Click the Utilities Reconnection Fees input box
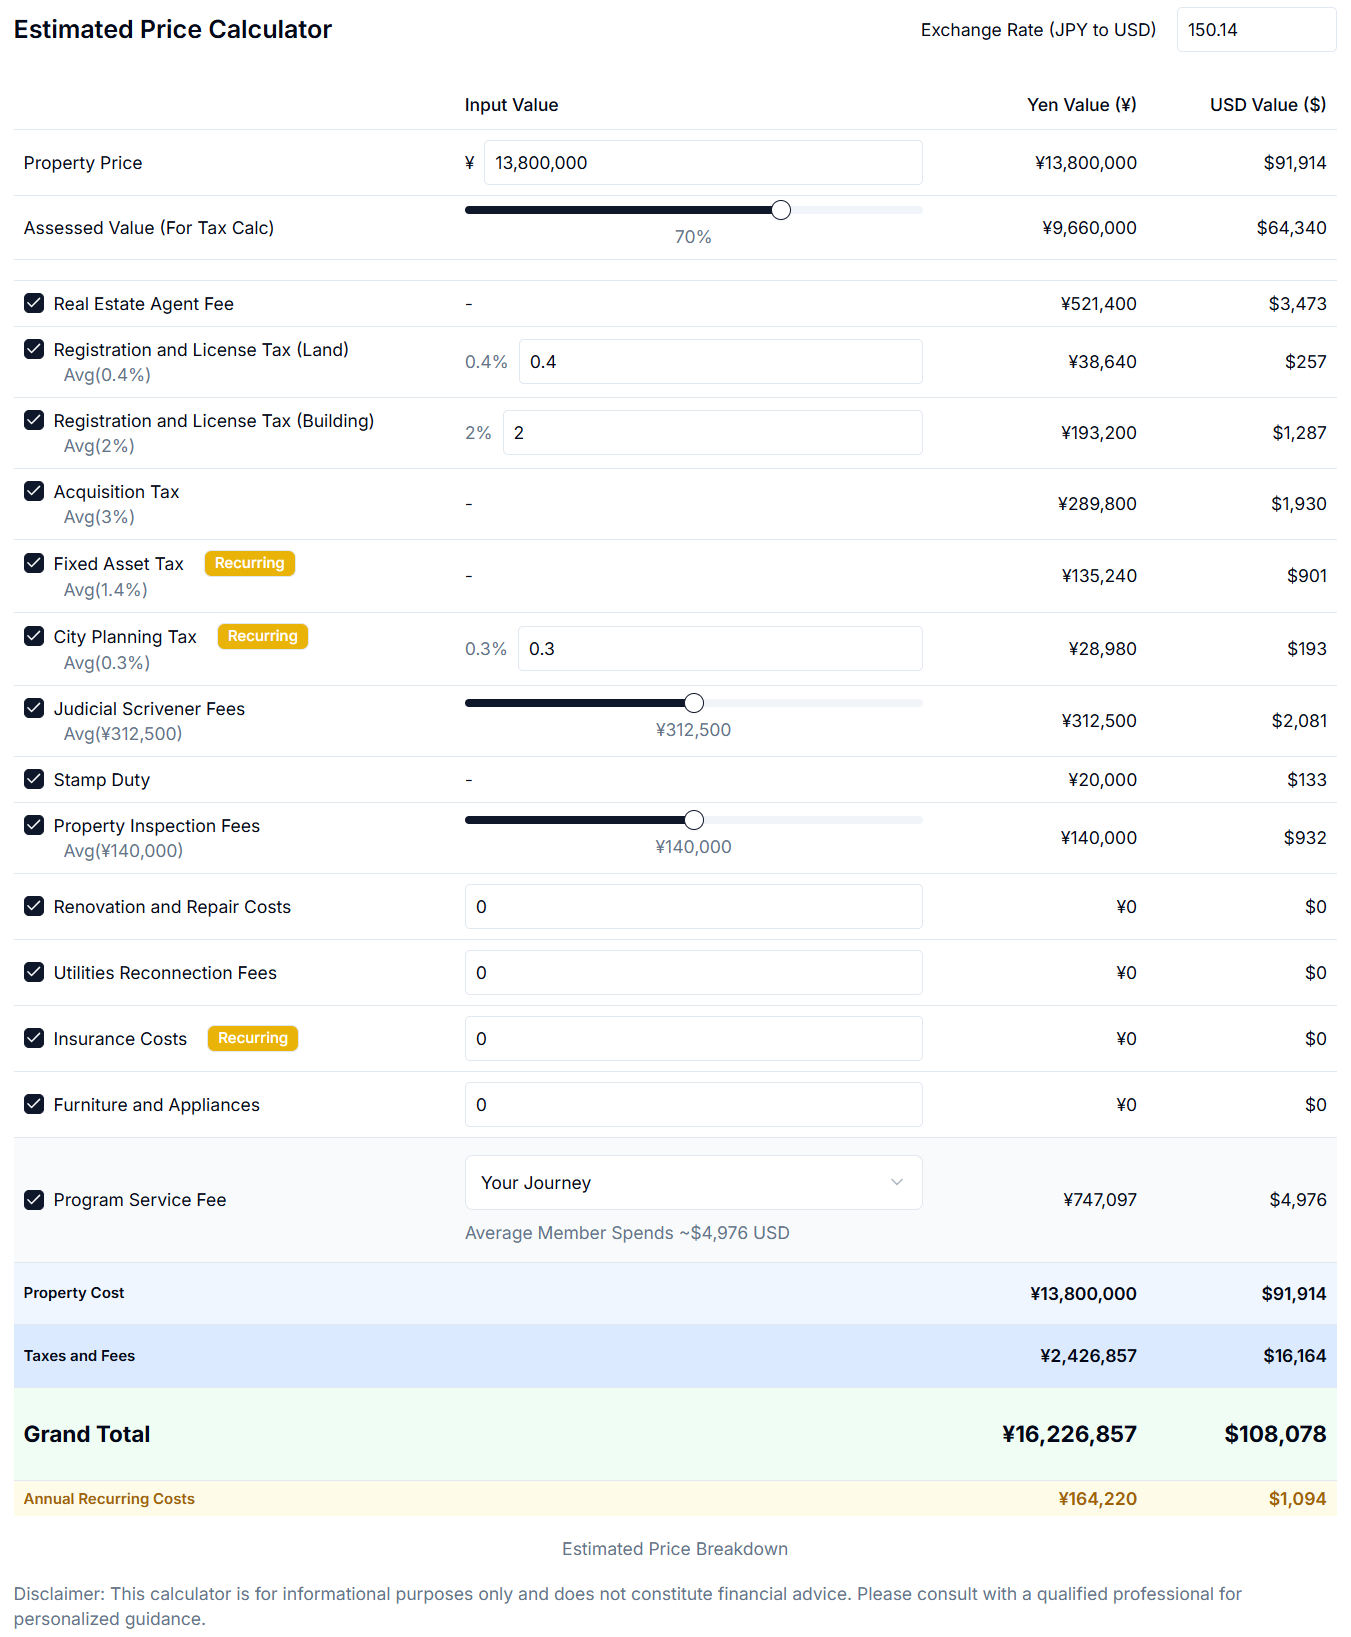 (693, 973)
